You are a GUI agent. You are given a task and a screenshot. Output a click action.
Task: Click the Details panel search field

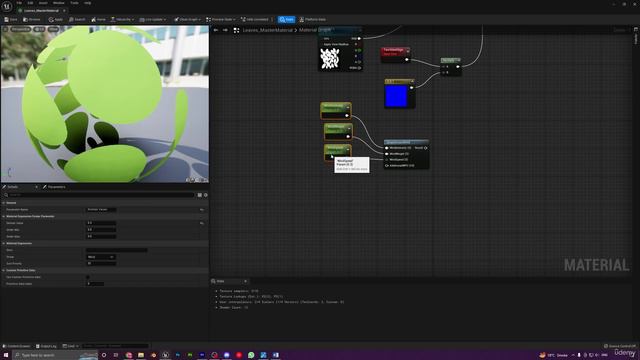pyautogui.click(x=99, y=195)
